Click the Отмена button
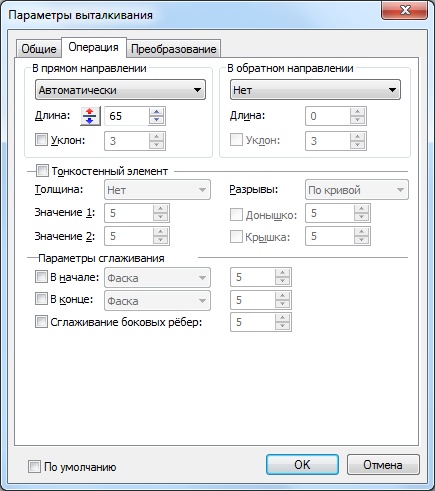 tap(383, 465)
